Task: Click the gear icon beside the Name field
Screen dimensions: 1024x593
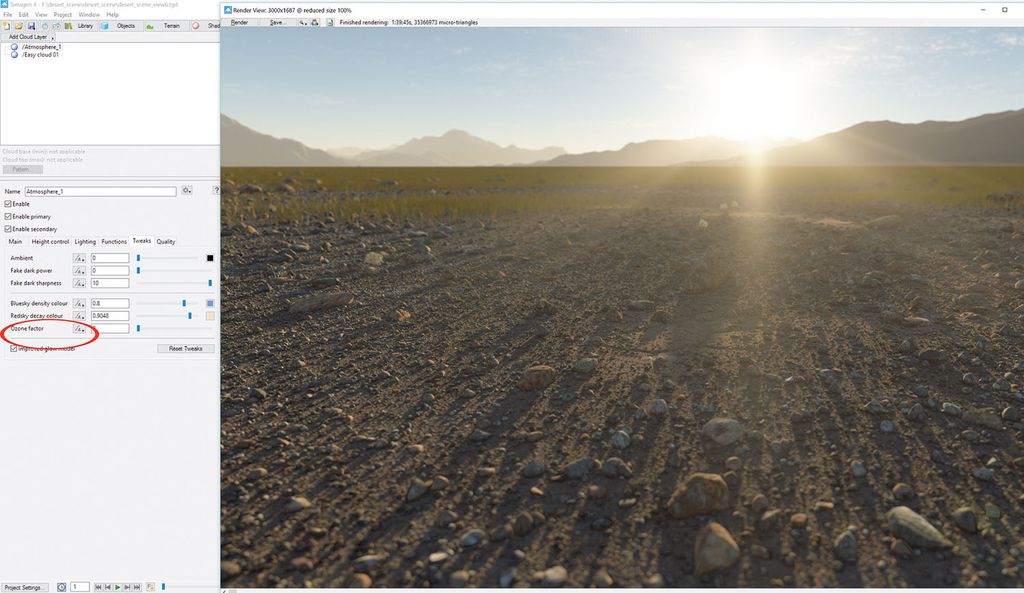Action: 186,190
